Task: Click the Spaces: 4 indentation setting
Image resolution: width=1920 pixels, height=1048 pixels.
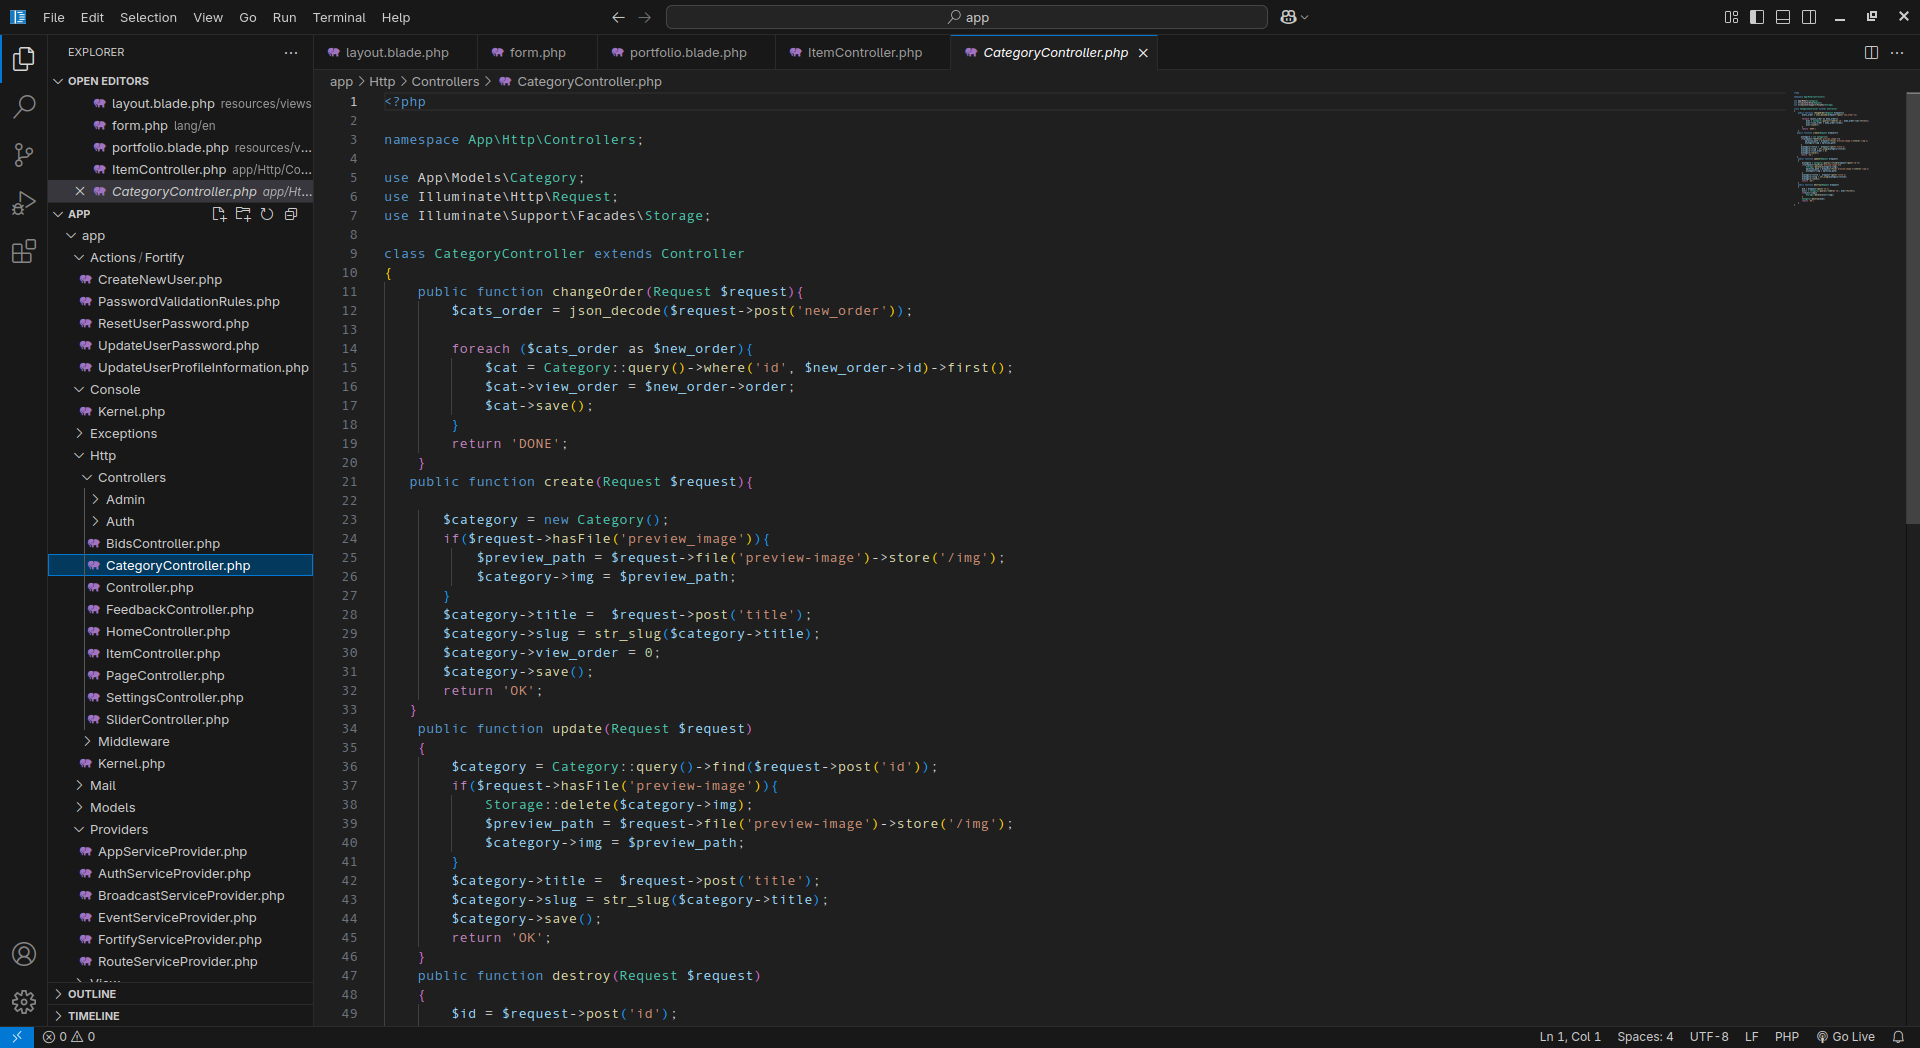Action: [x=1645, y=1037]
